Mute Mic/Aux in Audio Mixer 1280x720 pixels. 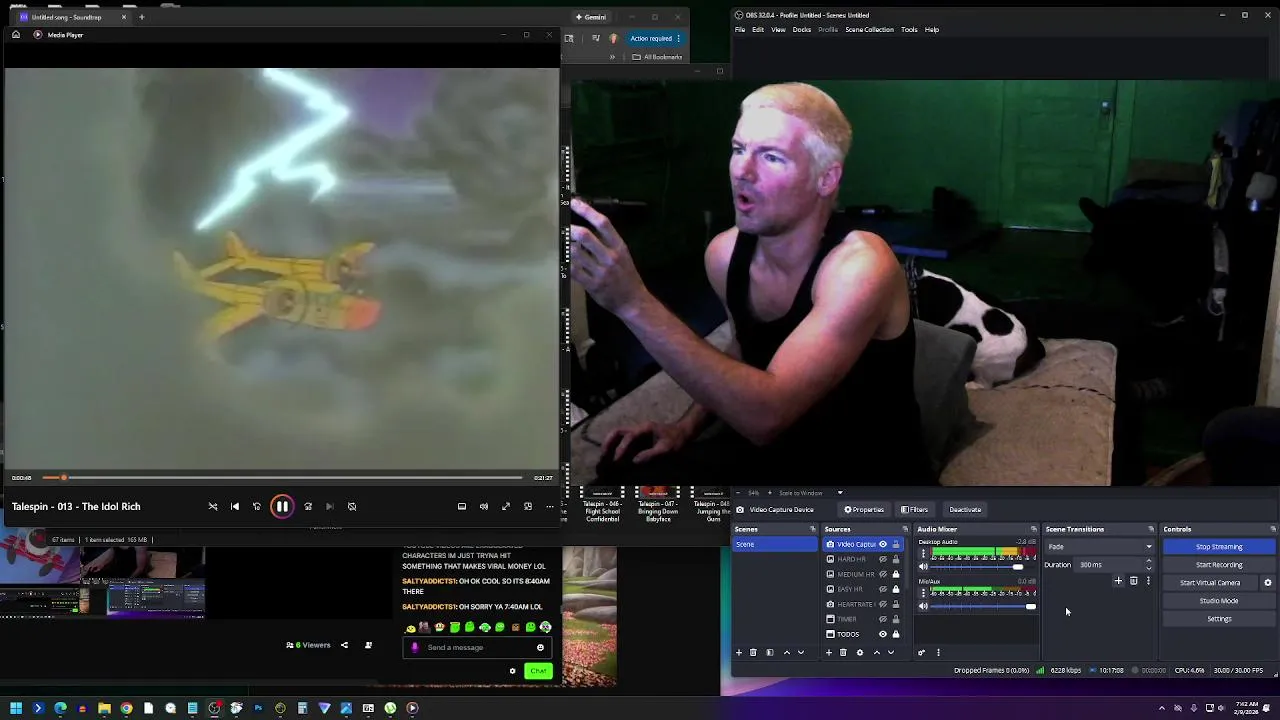(x=923, y=607)
